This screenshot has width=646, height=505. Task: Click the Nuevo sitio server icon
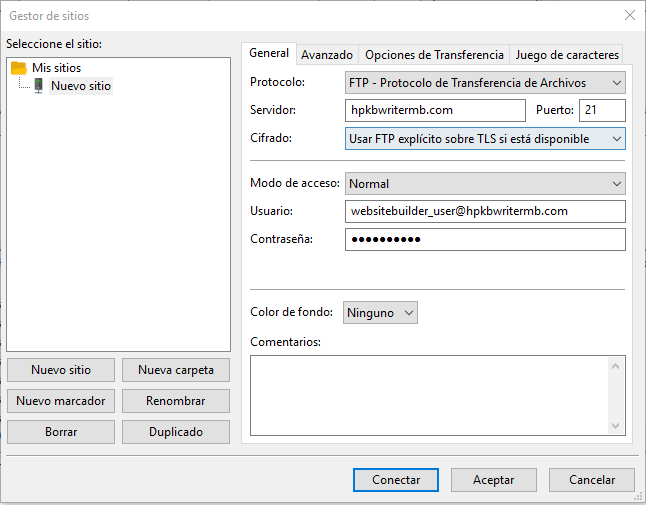point(38,86)
